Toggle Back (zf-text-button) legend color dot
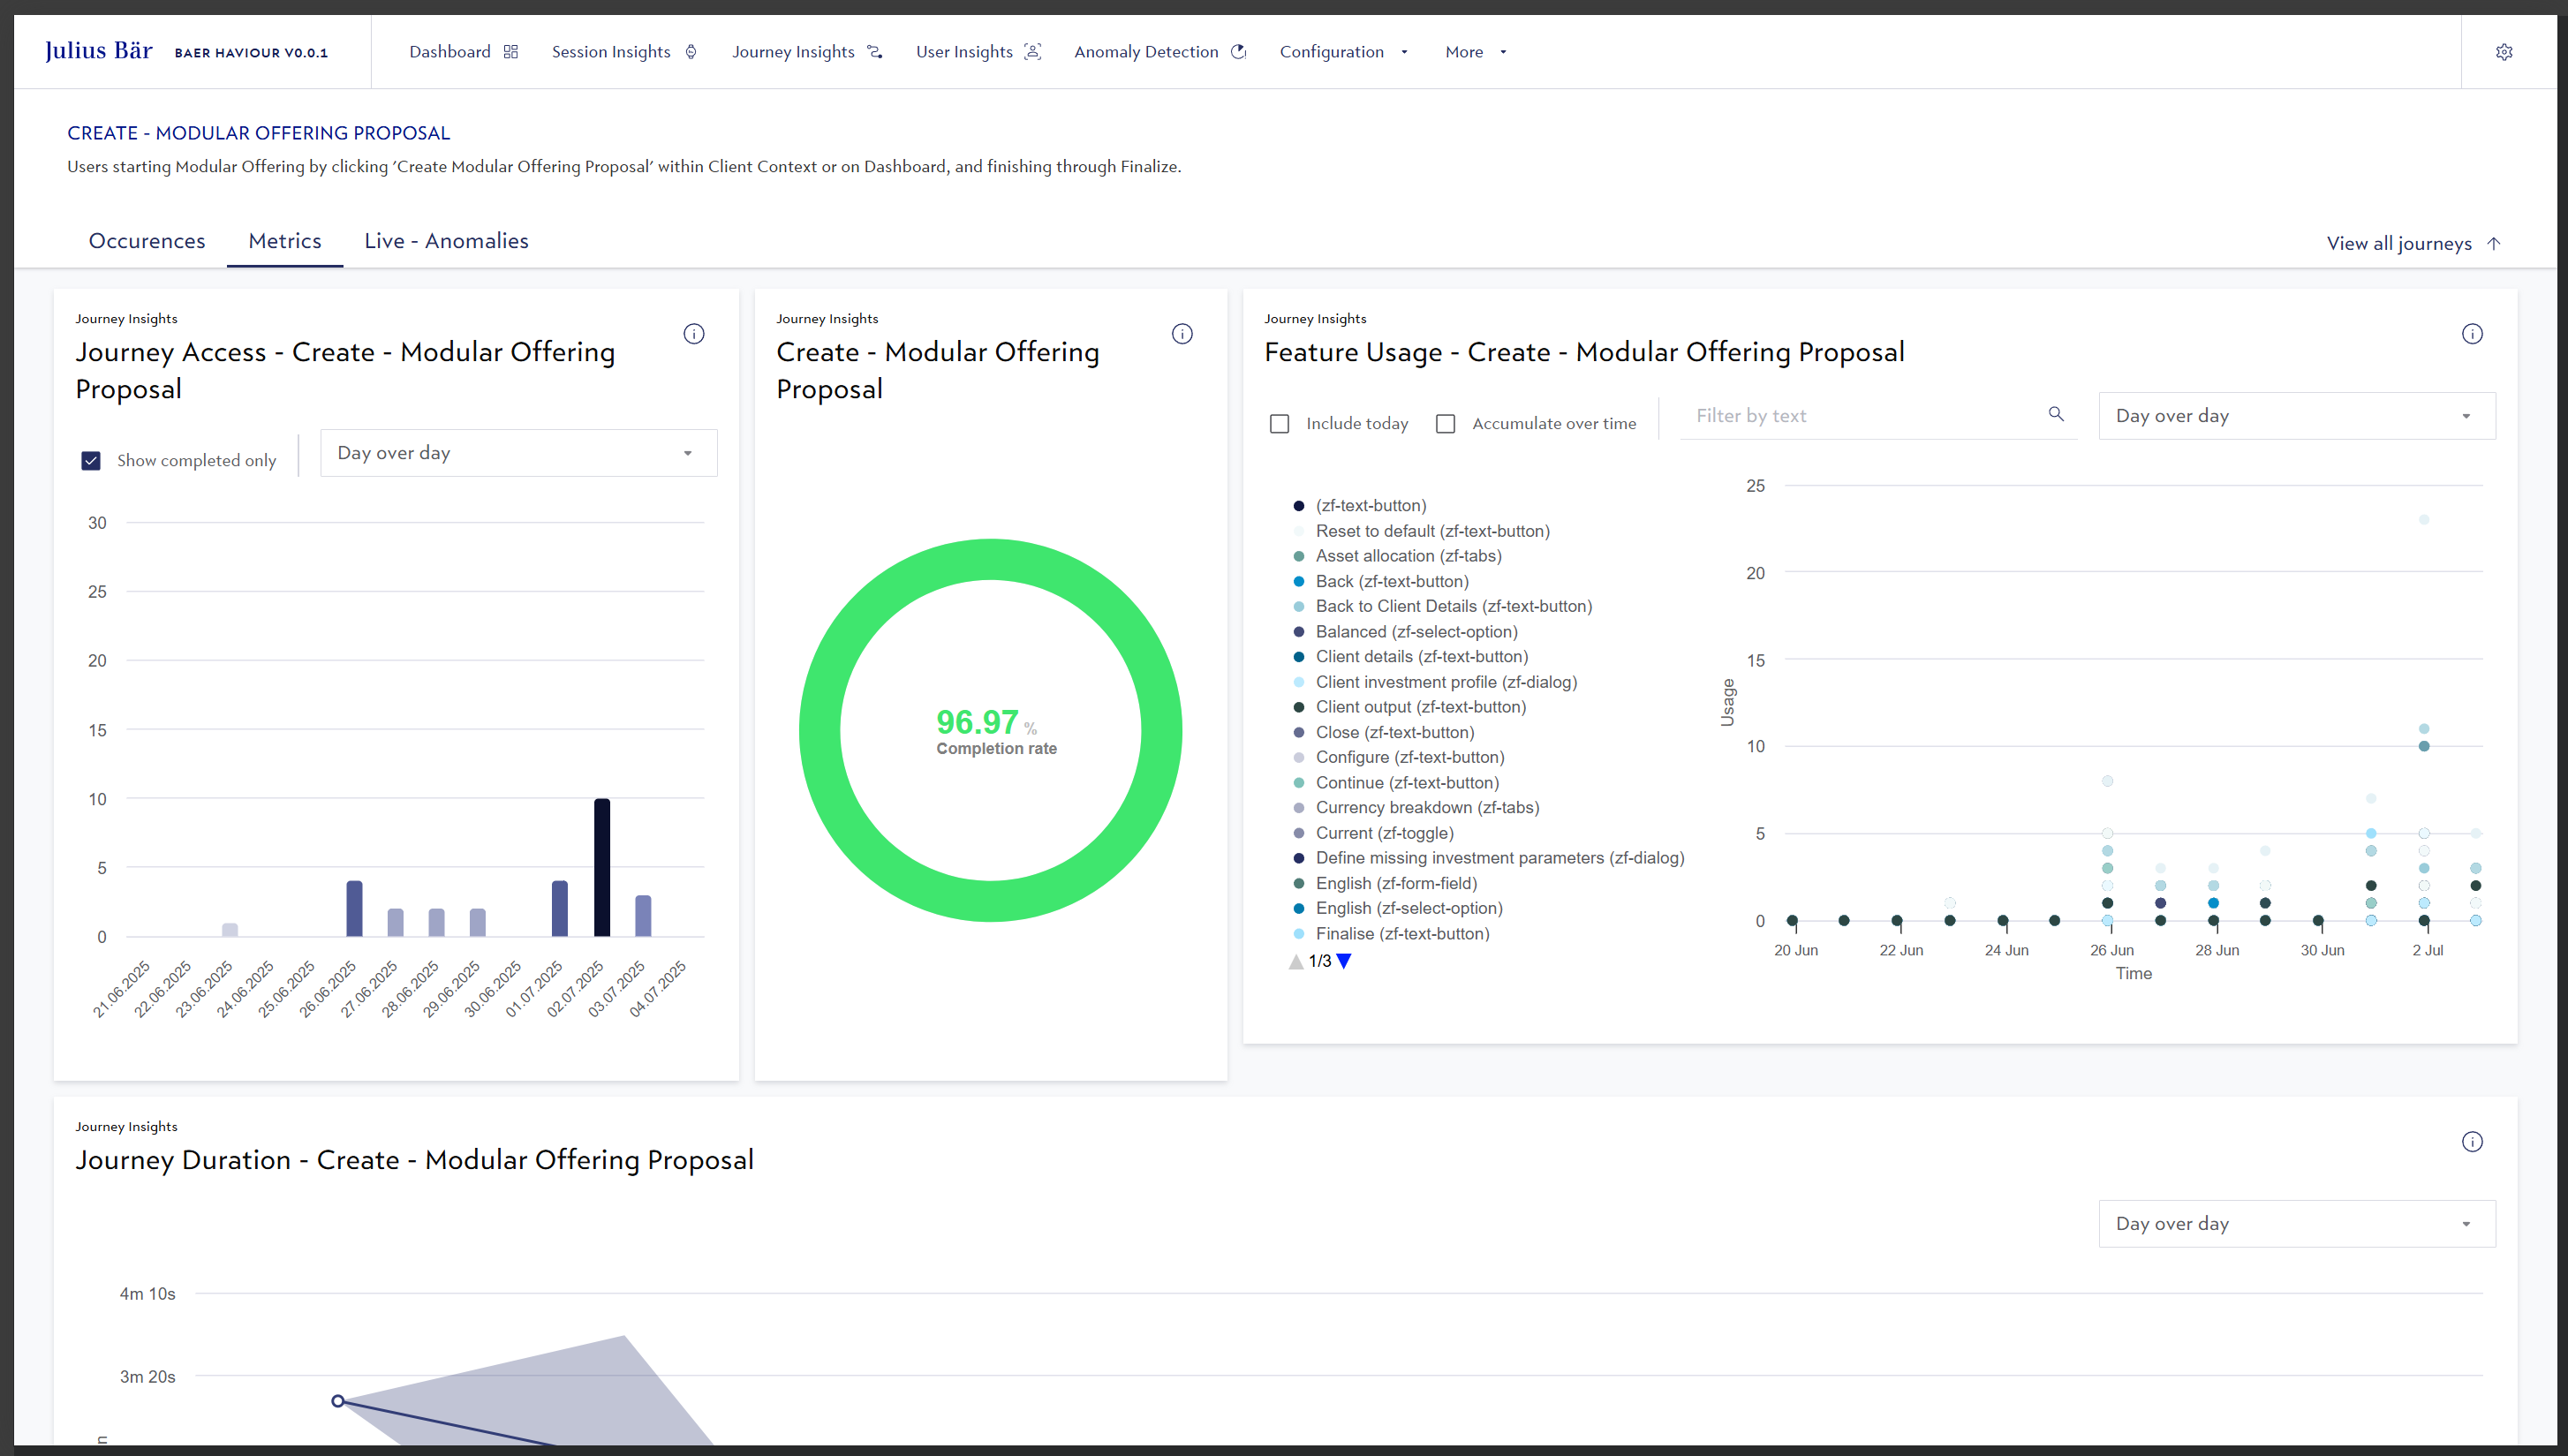Image resolution: width=2568 pixels, height=1456 pixels. (x=1298, y=582)
